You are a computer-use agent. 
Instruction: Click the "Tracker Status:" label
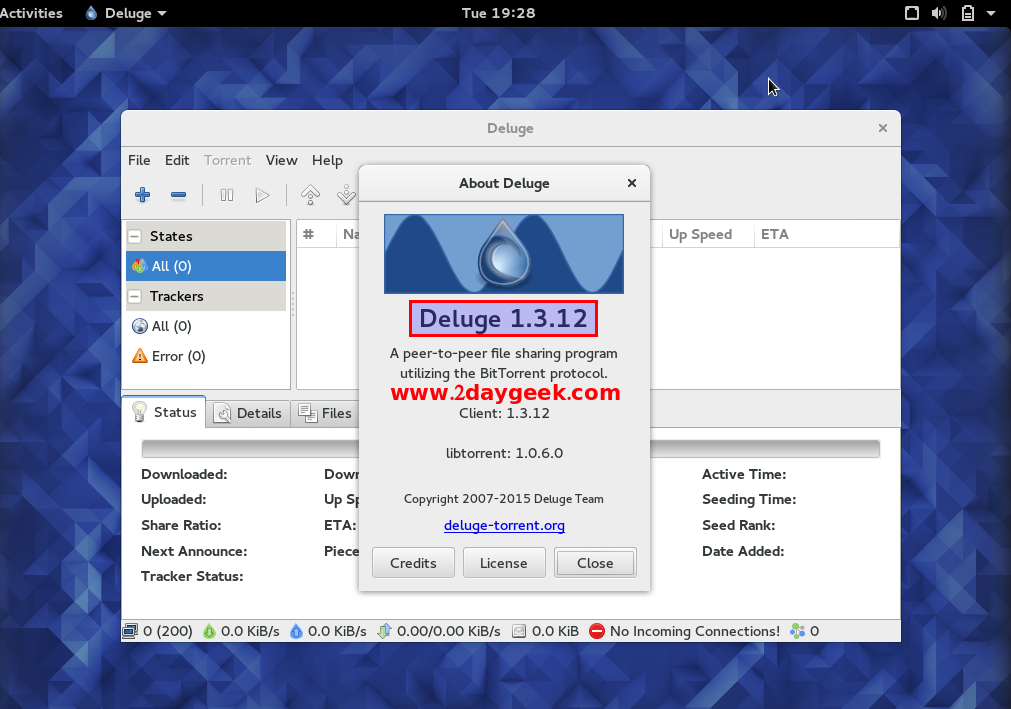pos(192,576)
